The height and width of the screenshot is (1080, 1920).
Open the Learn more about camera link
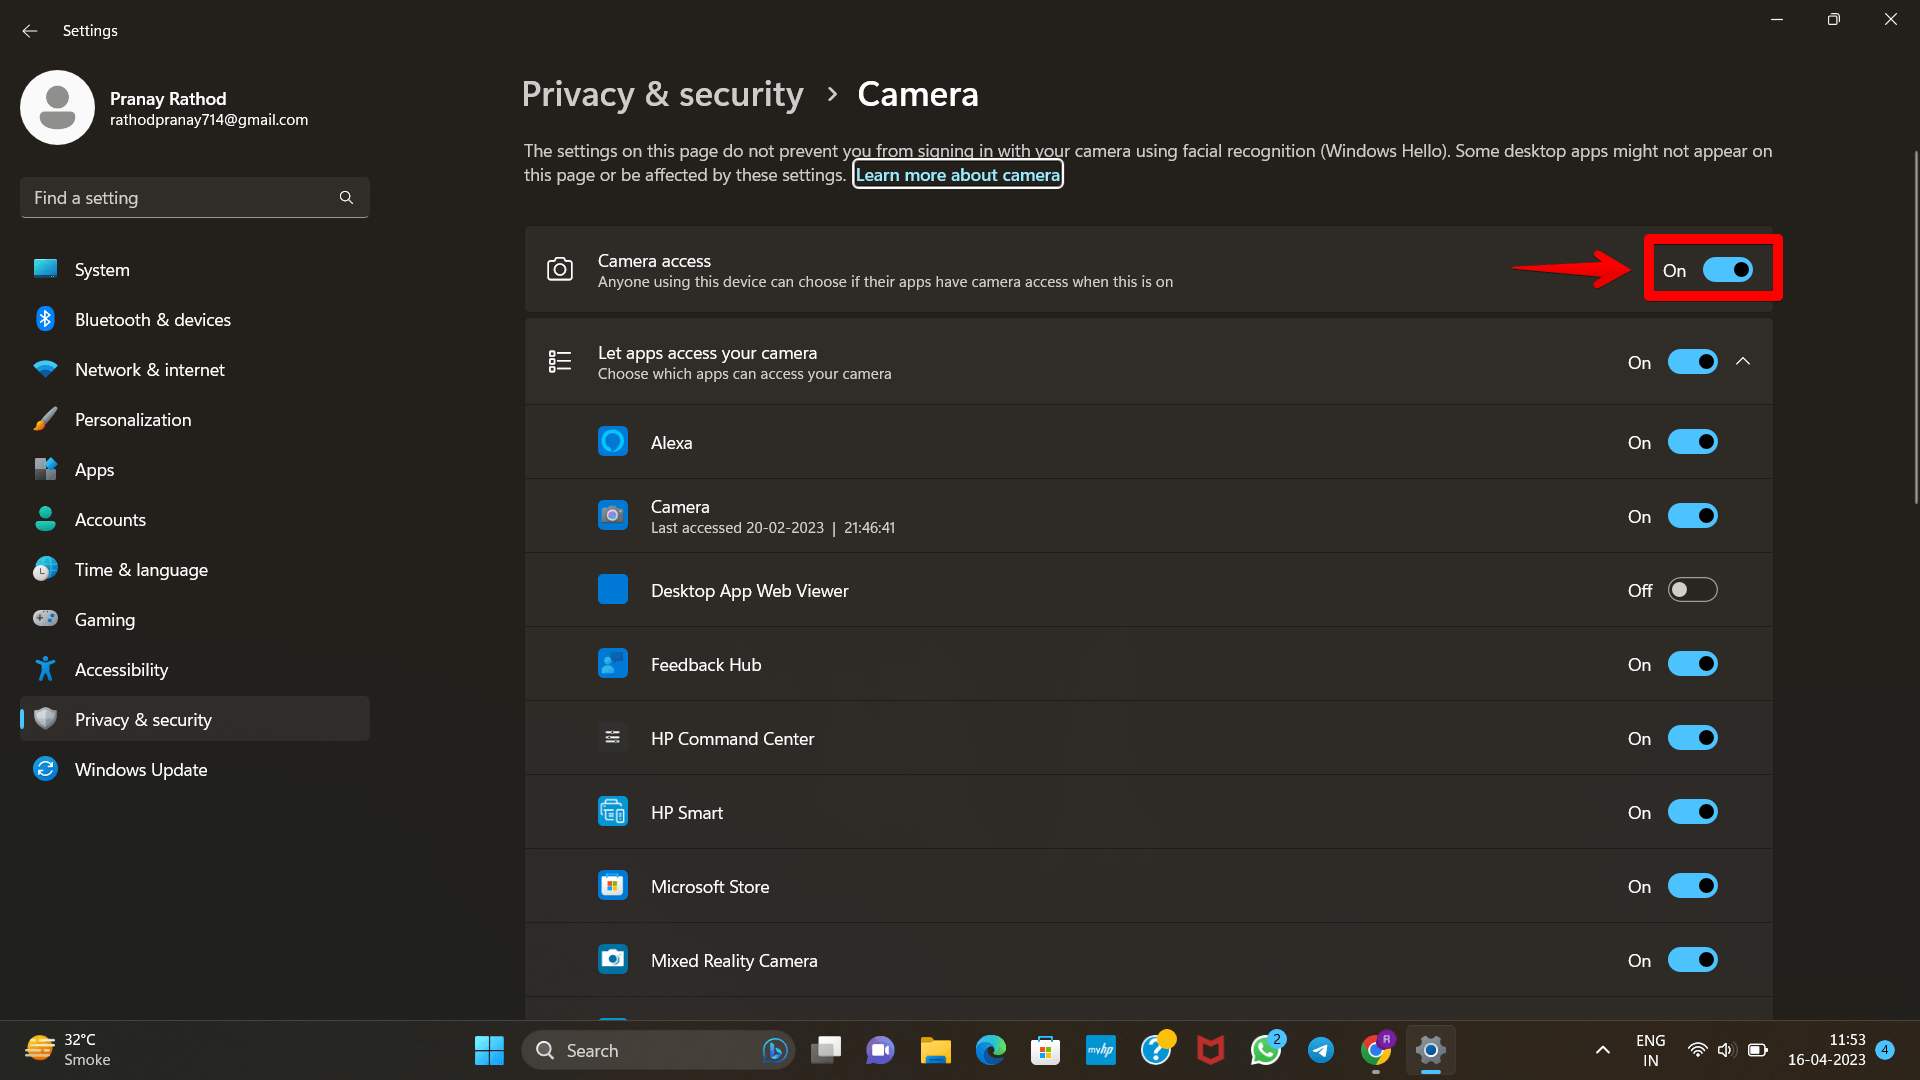(x=957, y=175)
